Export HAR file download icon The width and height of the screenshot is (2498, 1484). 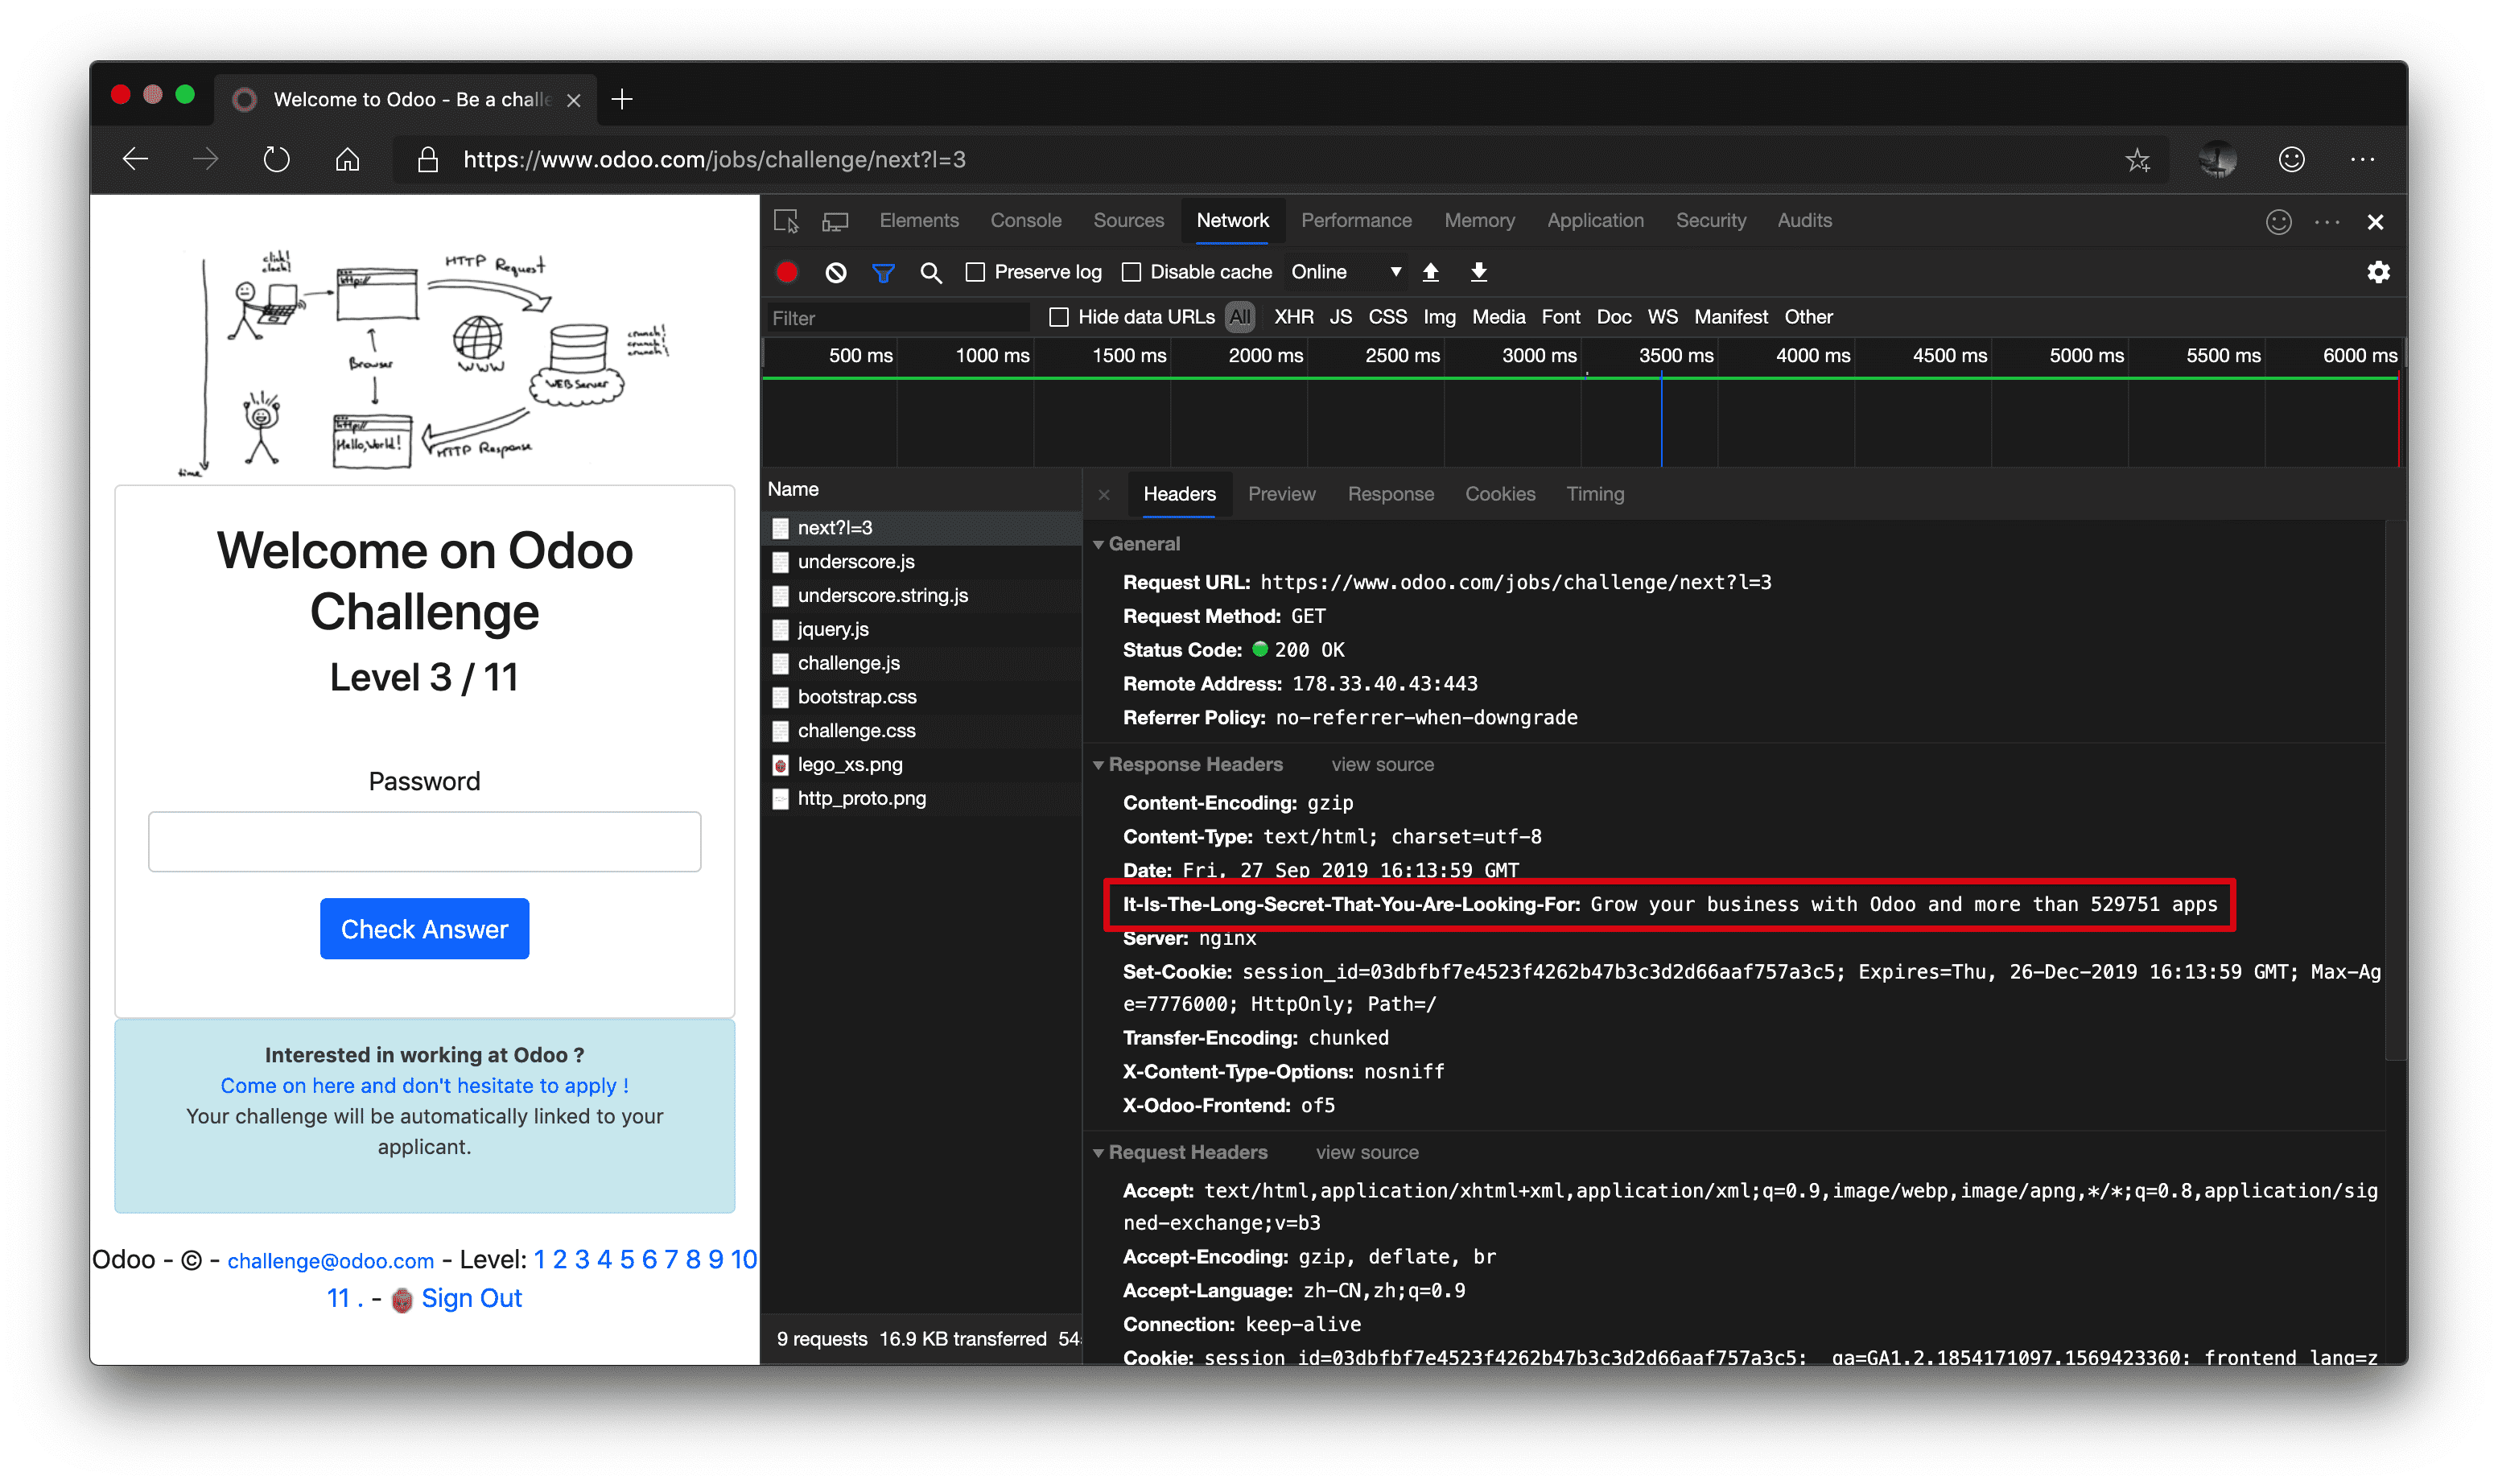click(x=1479, y=272)
